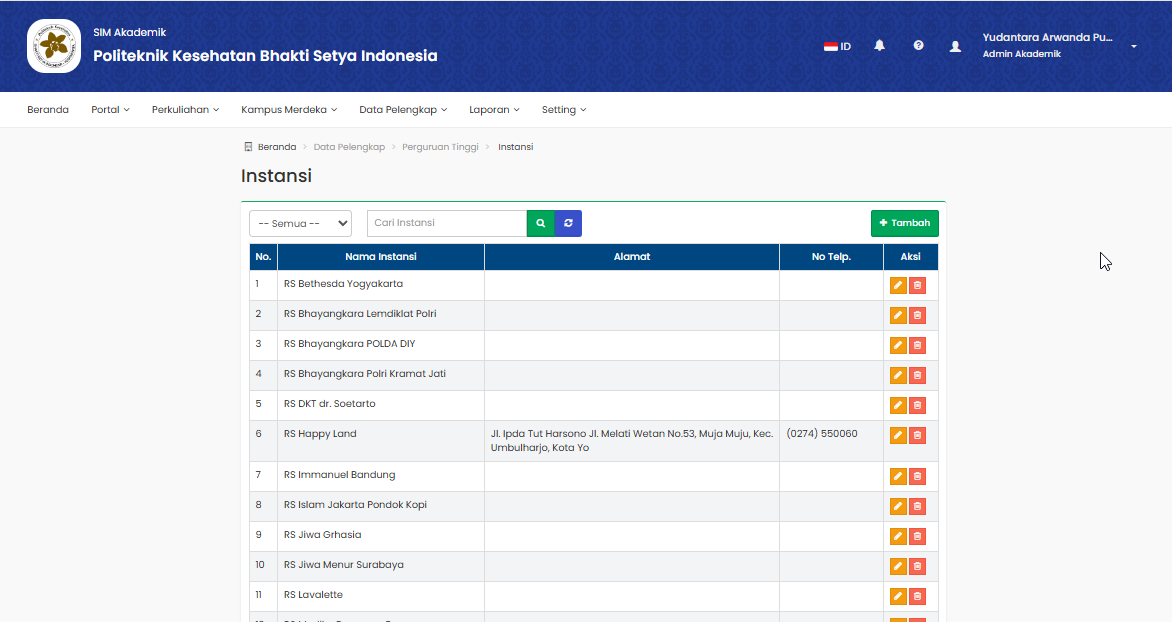The height and width of the screenshot is (622, 1172).
Task: Click the Tambah button
Action: (x=904, y=223)
